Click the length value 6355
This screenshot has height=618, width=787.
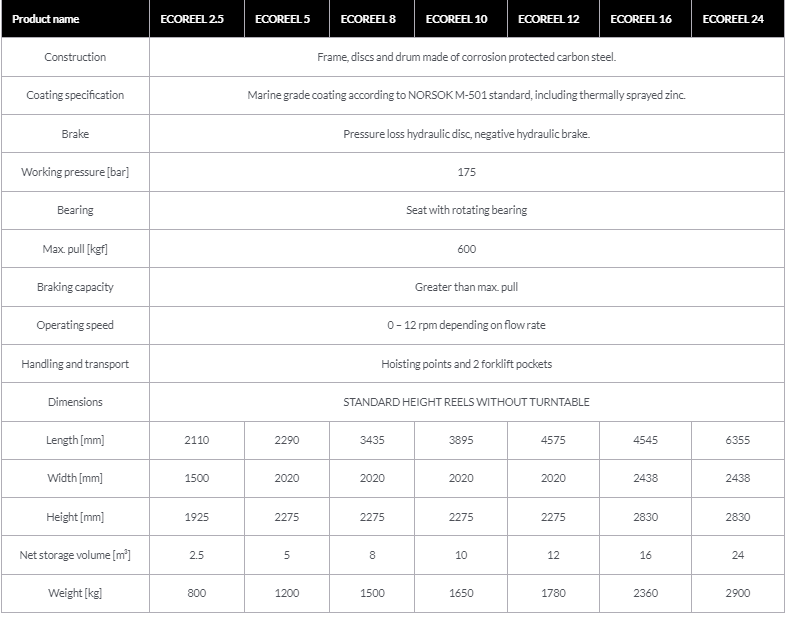(x=738, y=440)
